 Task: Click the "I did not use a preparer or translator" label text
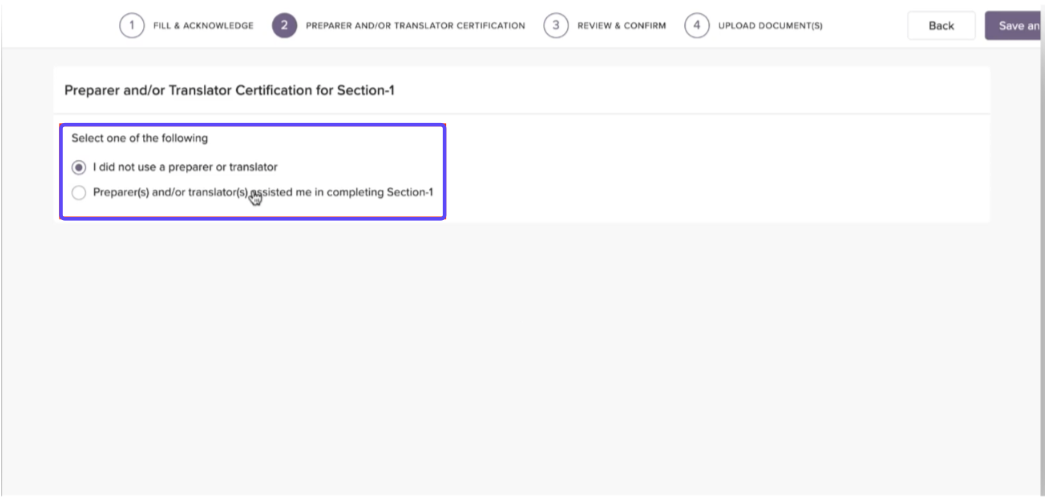tap(185, 167)
